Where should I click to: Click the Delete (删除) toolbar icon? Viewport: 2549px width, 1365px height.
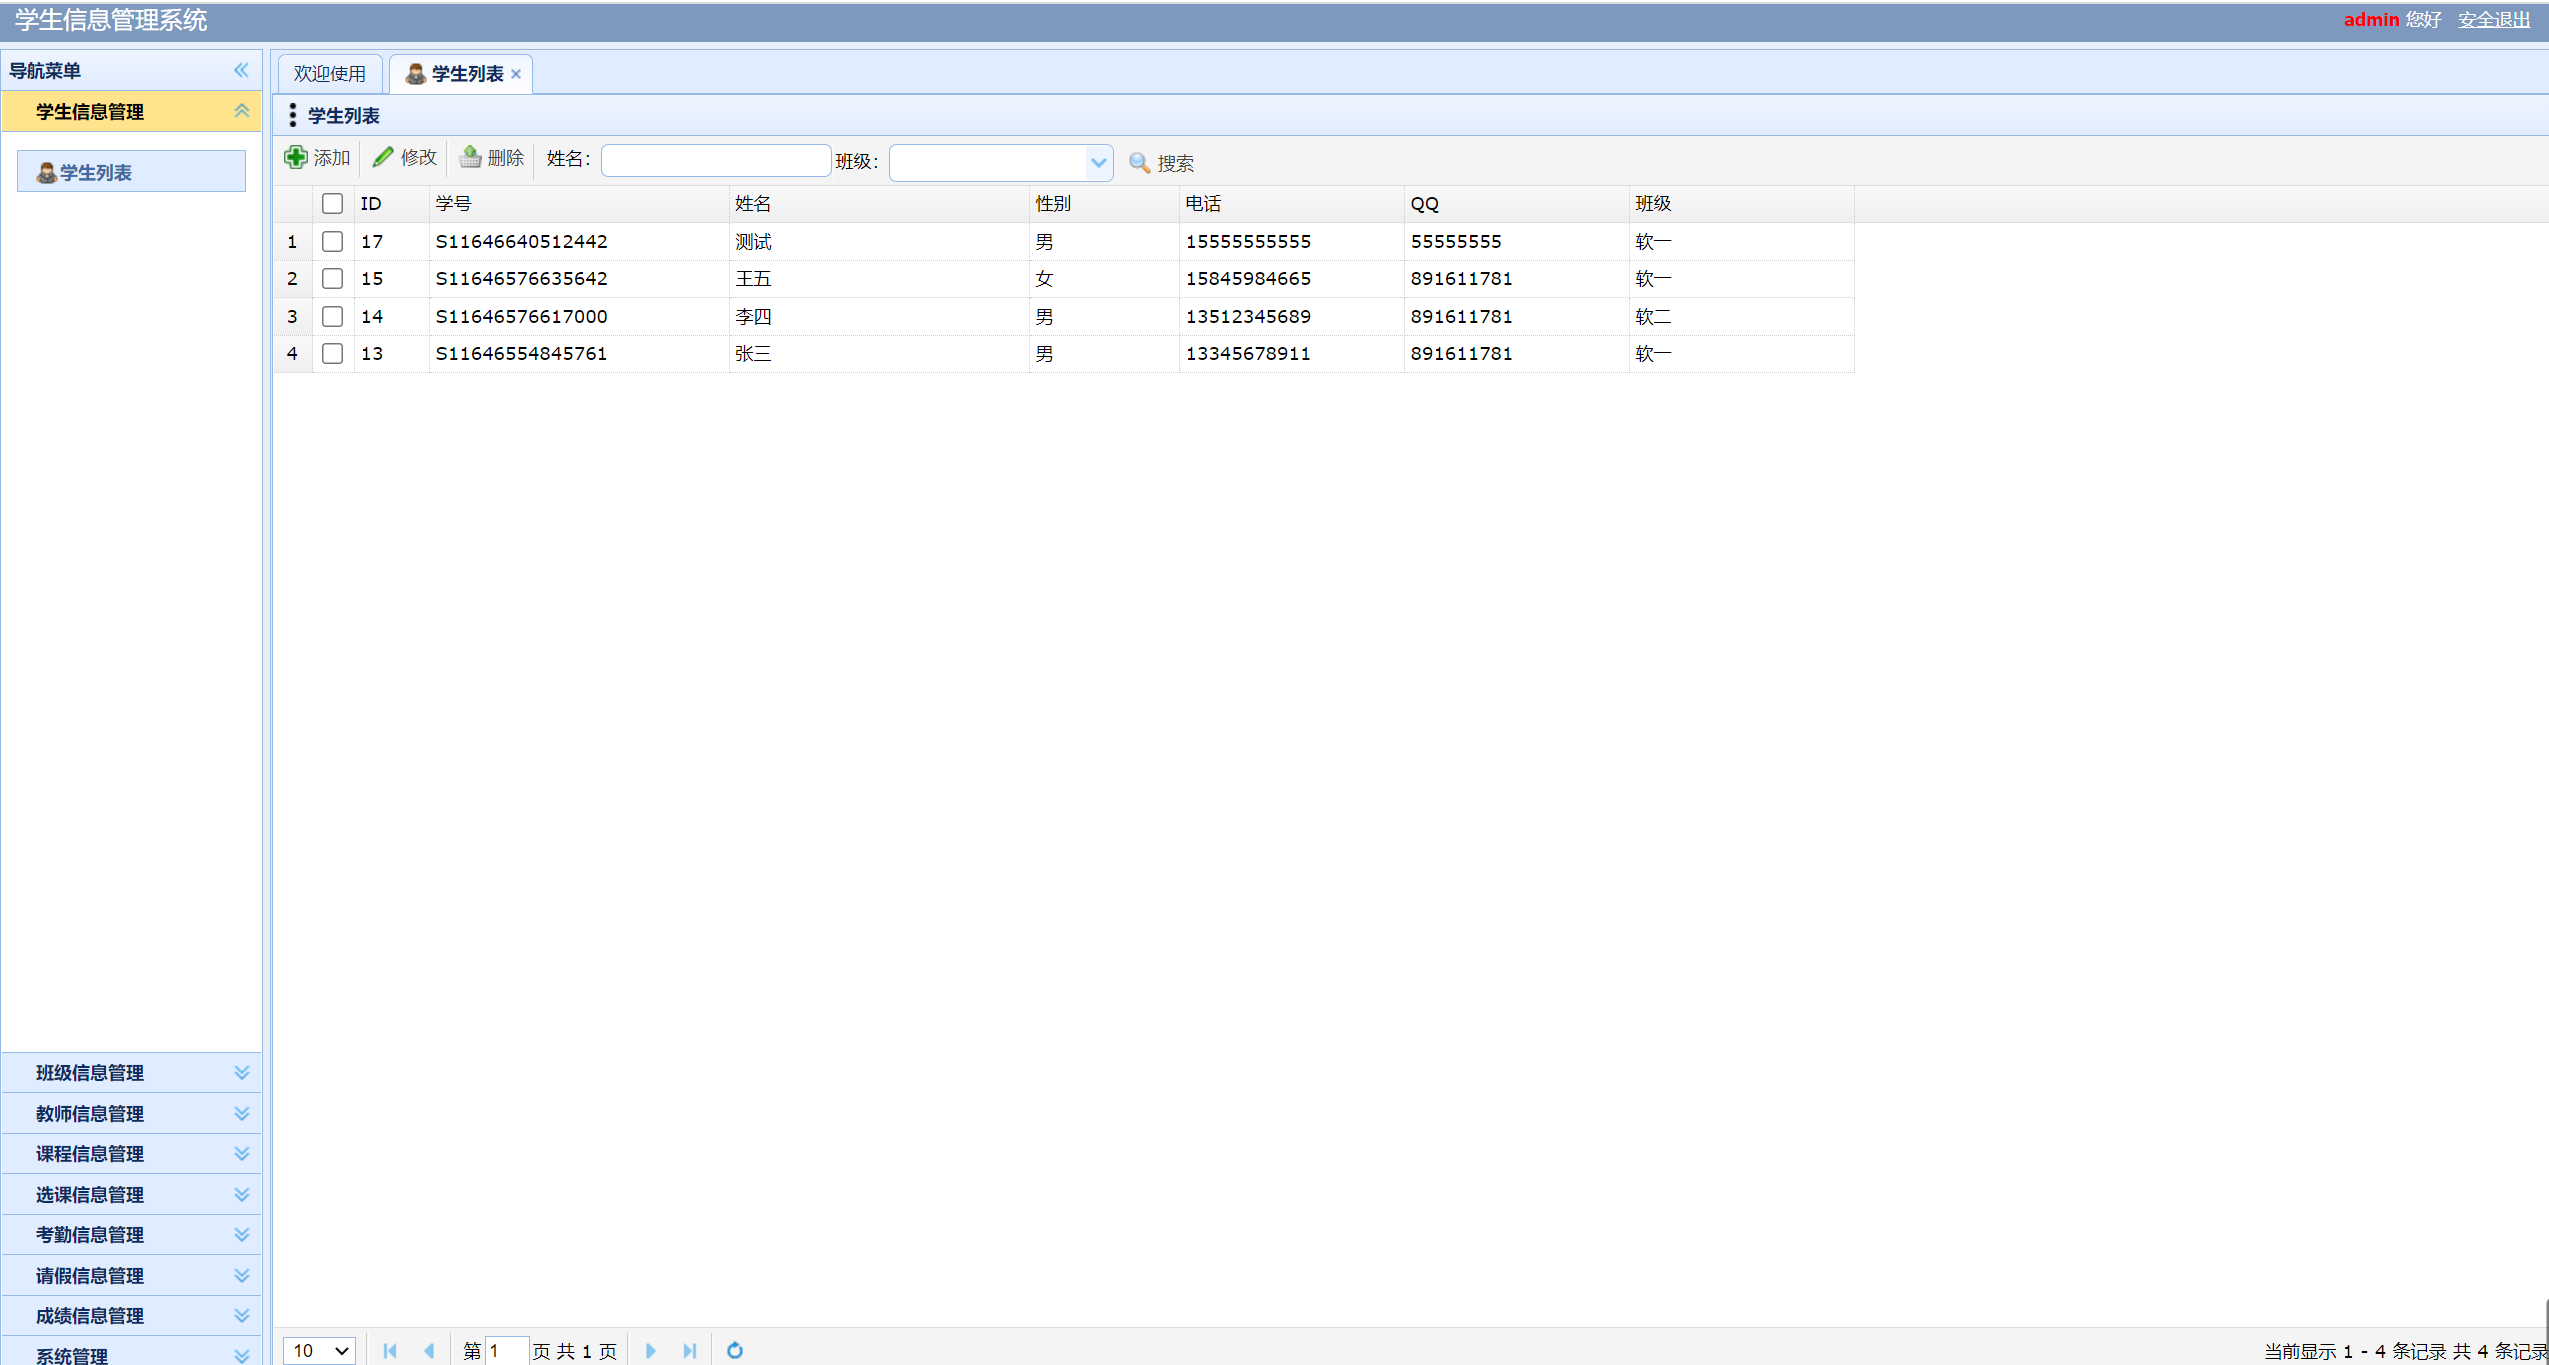(470, 157)
